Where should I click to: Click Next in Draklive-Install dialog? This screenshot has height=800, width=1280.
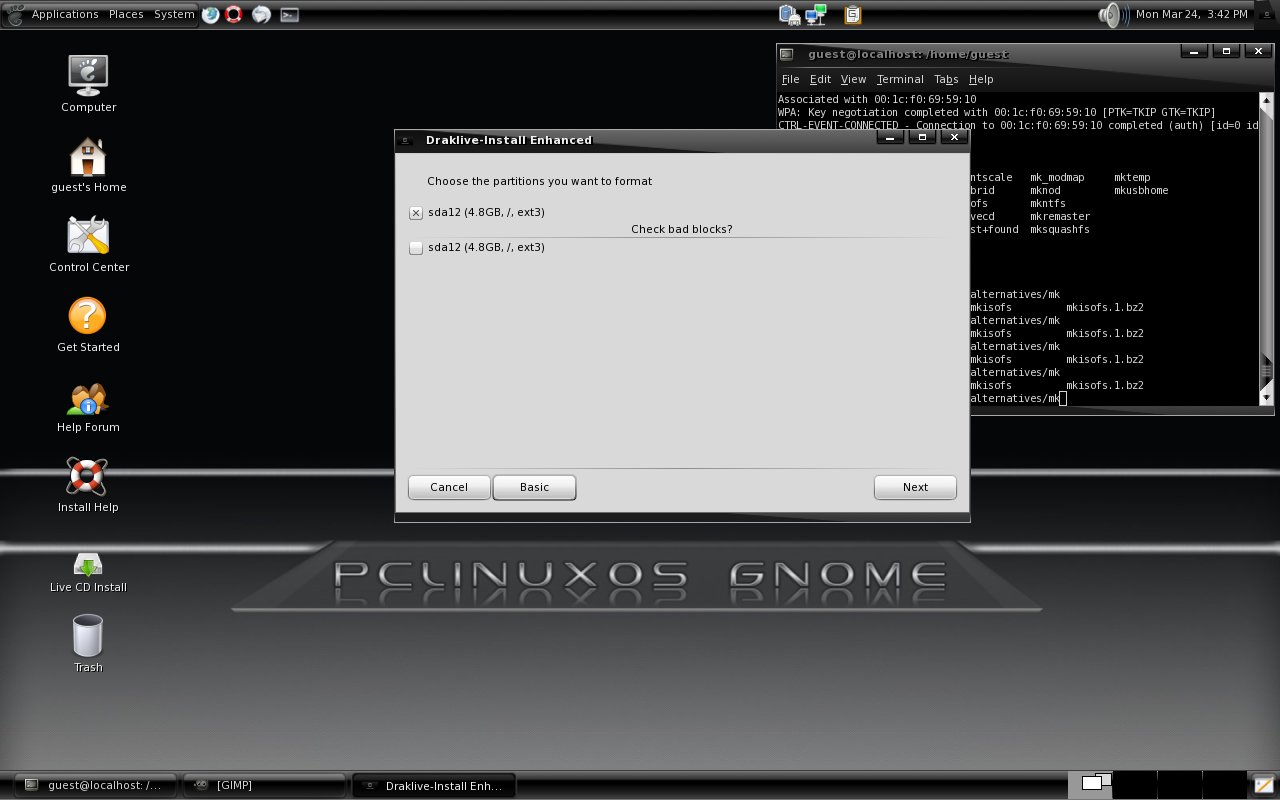915,487
